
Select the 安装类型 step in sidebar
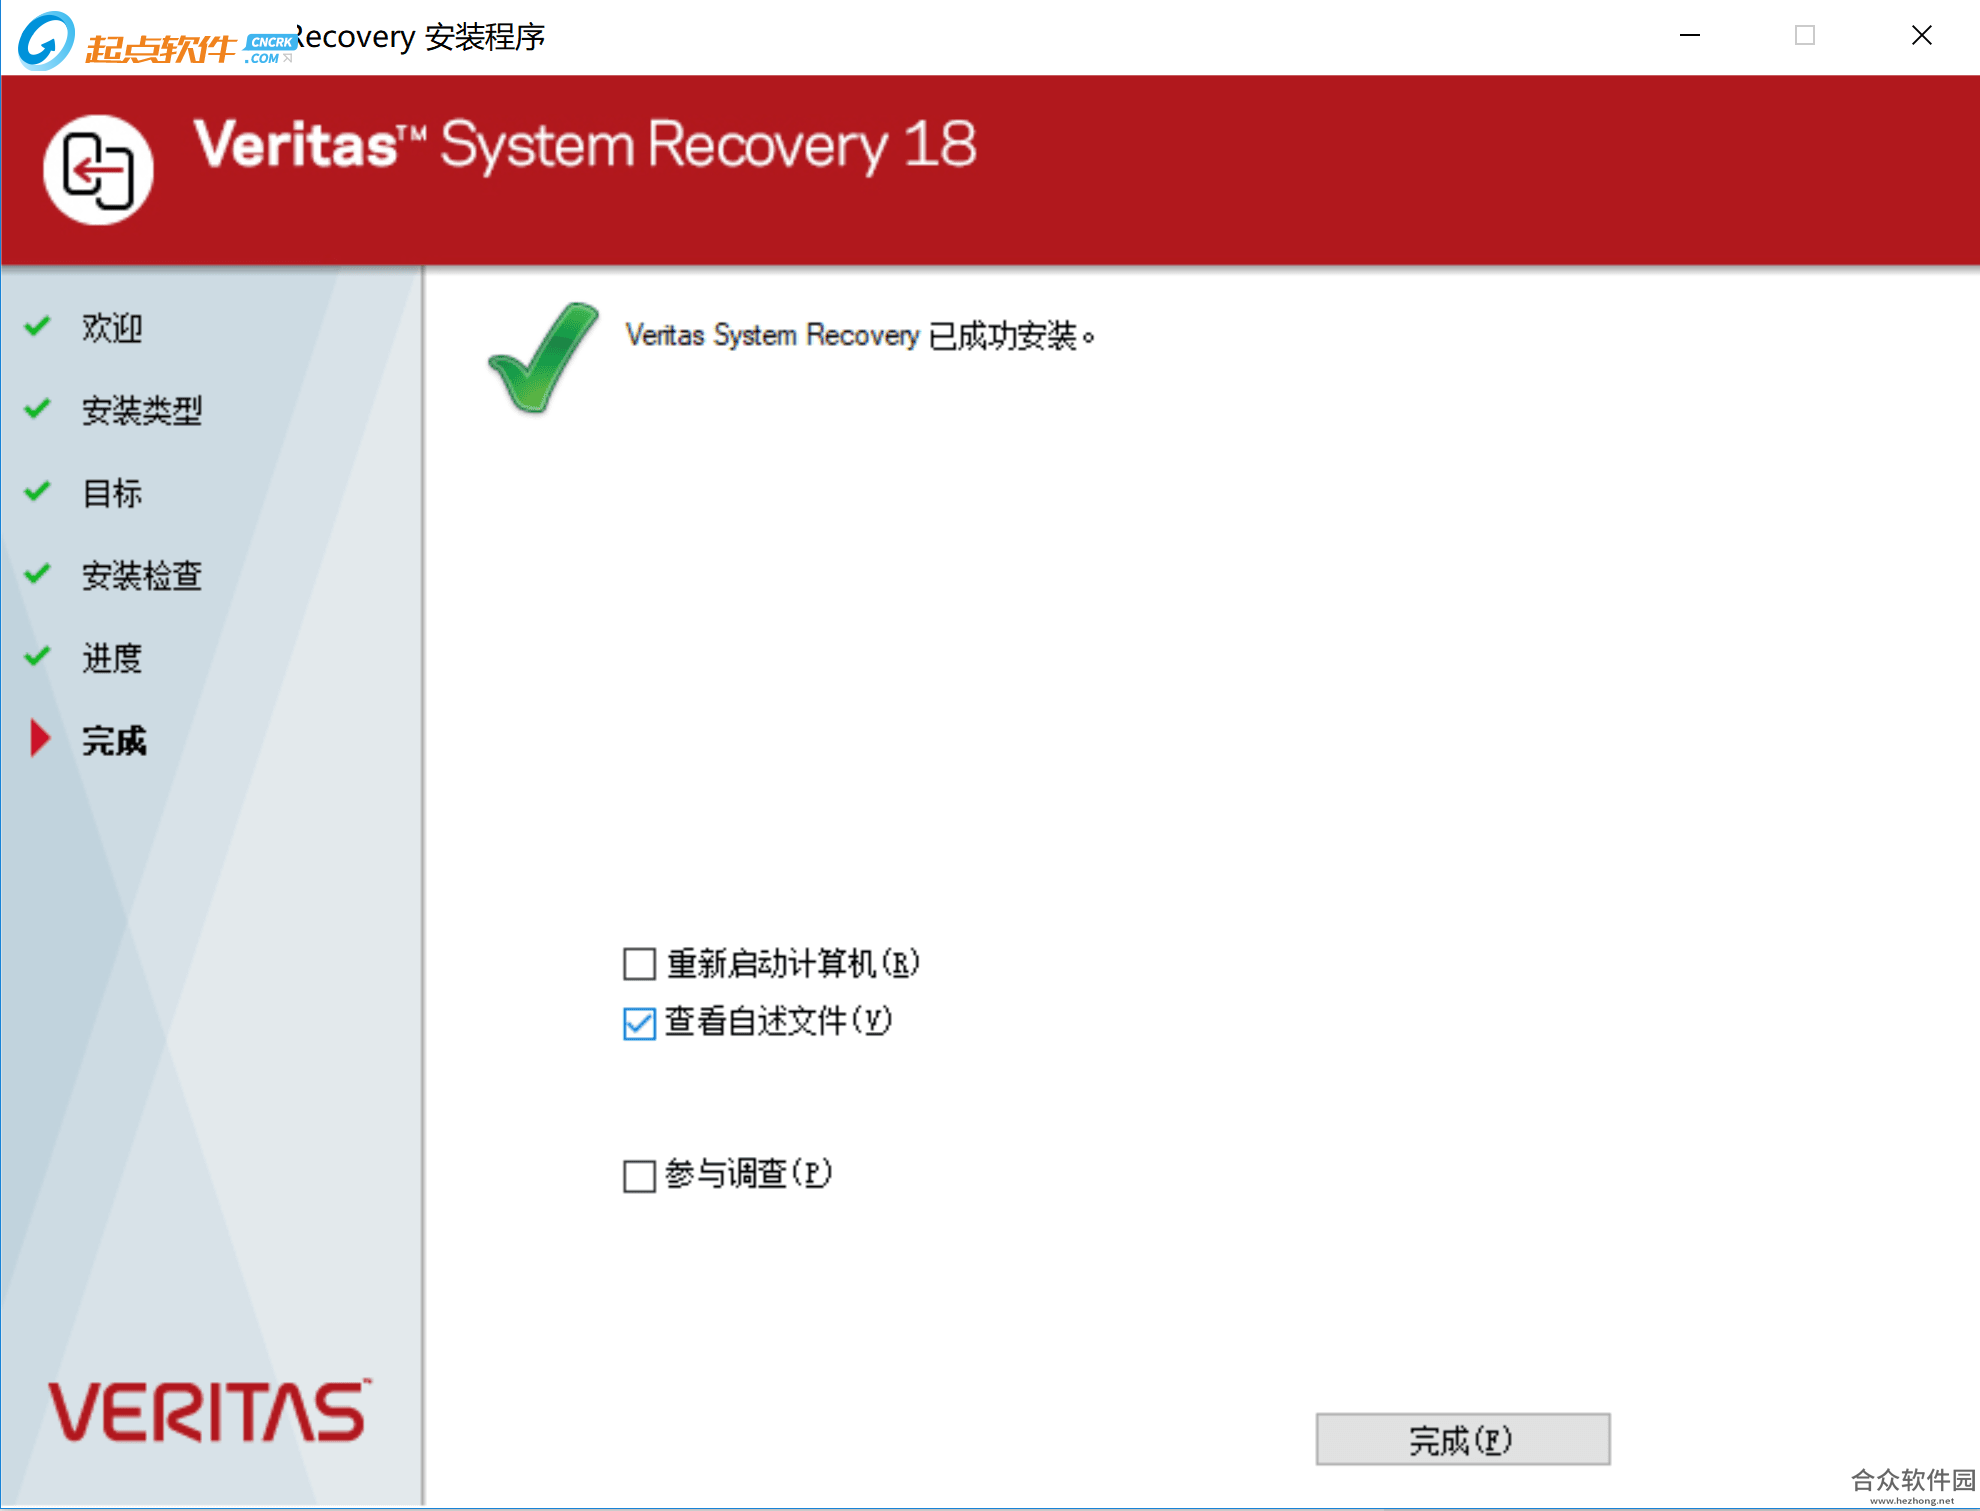[142, 410]
